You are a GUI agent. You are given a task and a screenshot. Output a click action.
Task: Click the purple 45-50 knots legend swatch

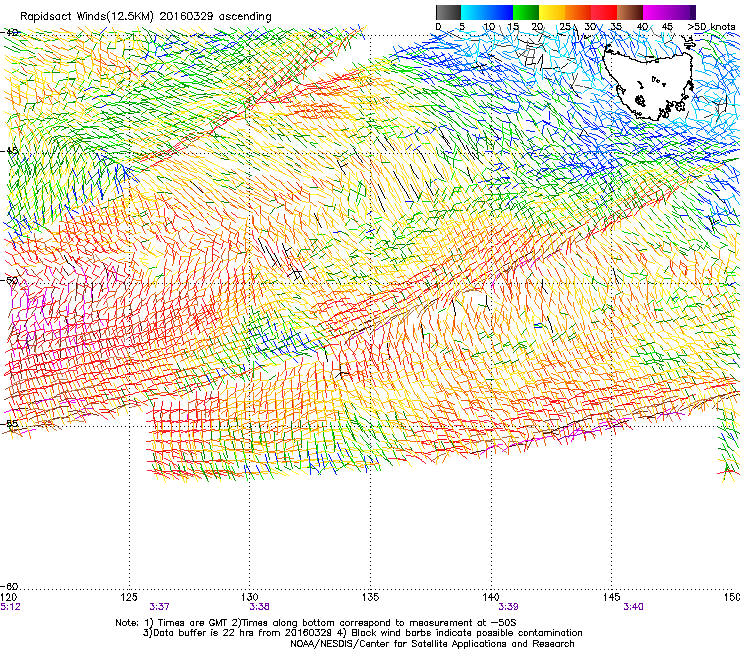682,12
